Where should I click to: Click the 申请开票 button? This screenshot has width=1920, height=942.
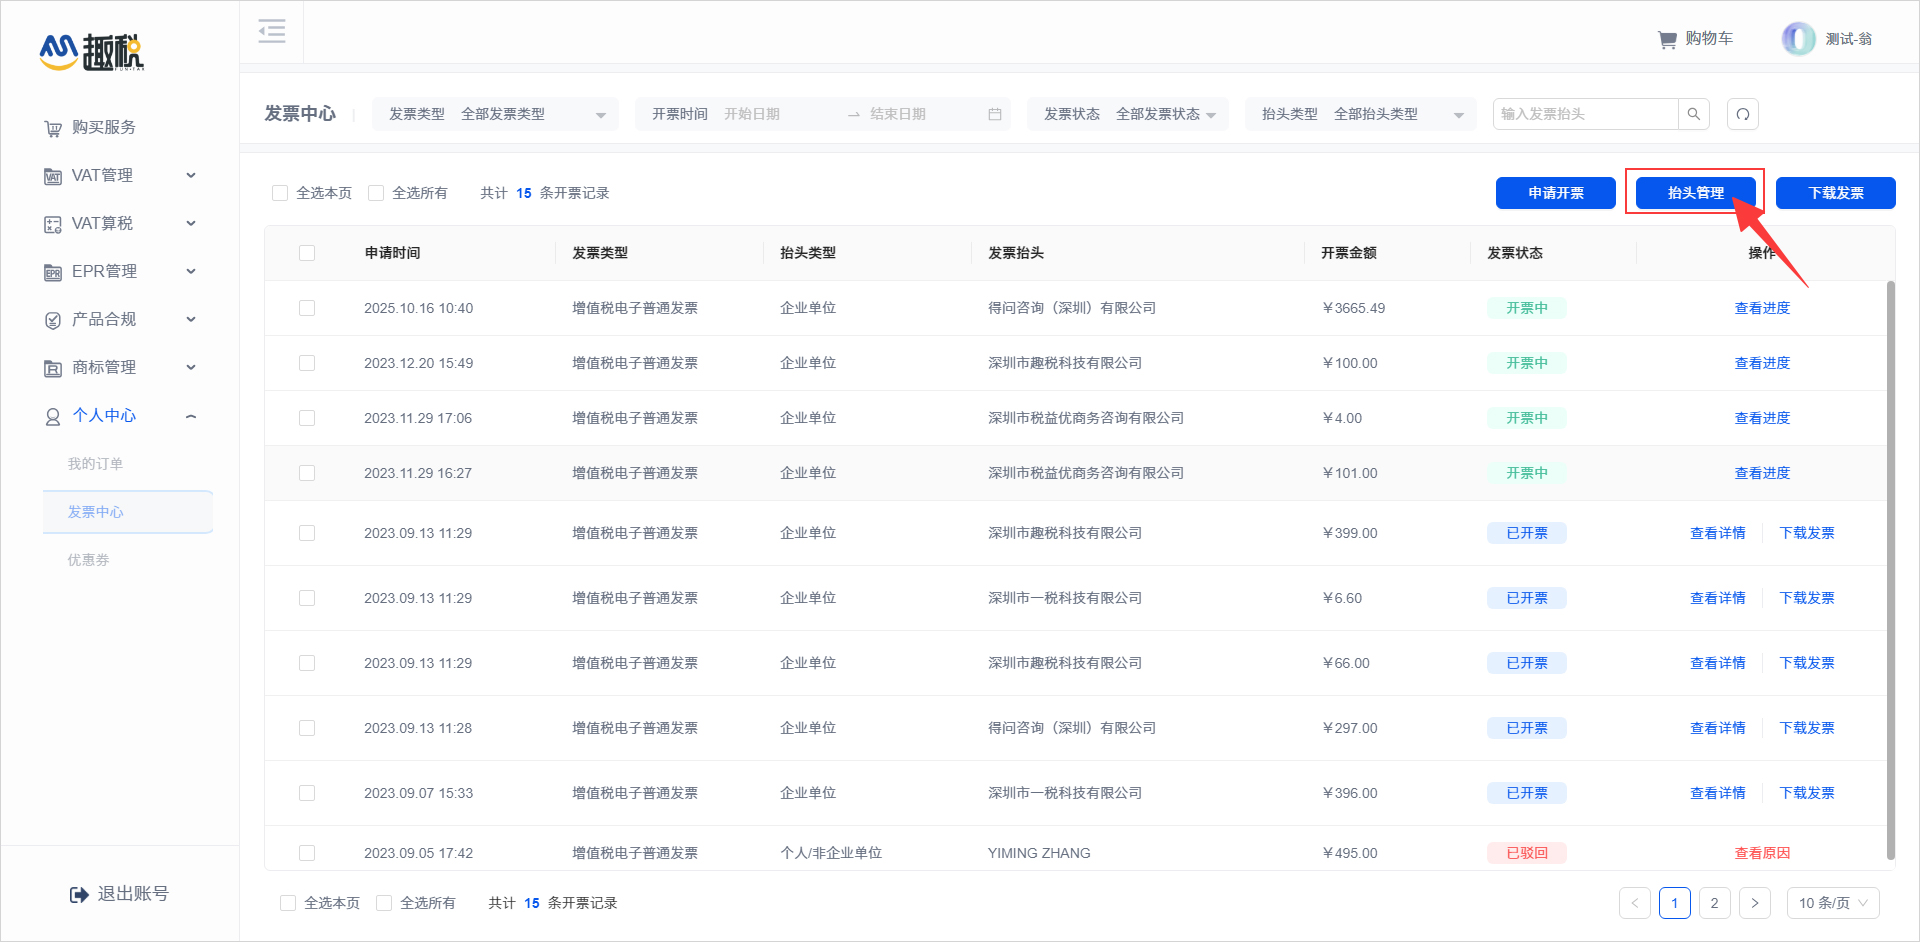pyautogui.click(x=1555, y=193)
